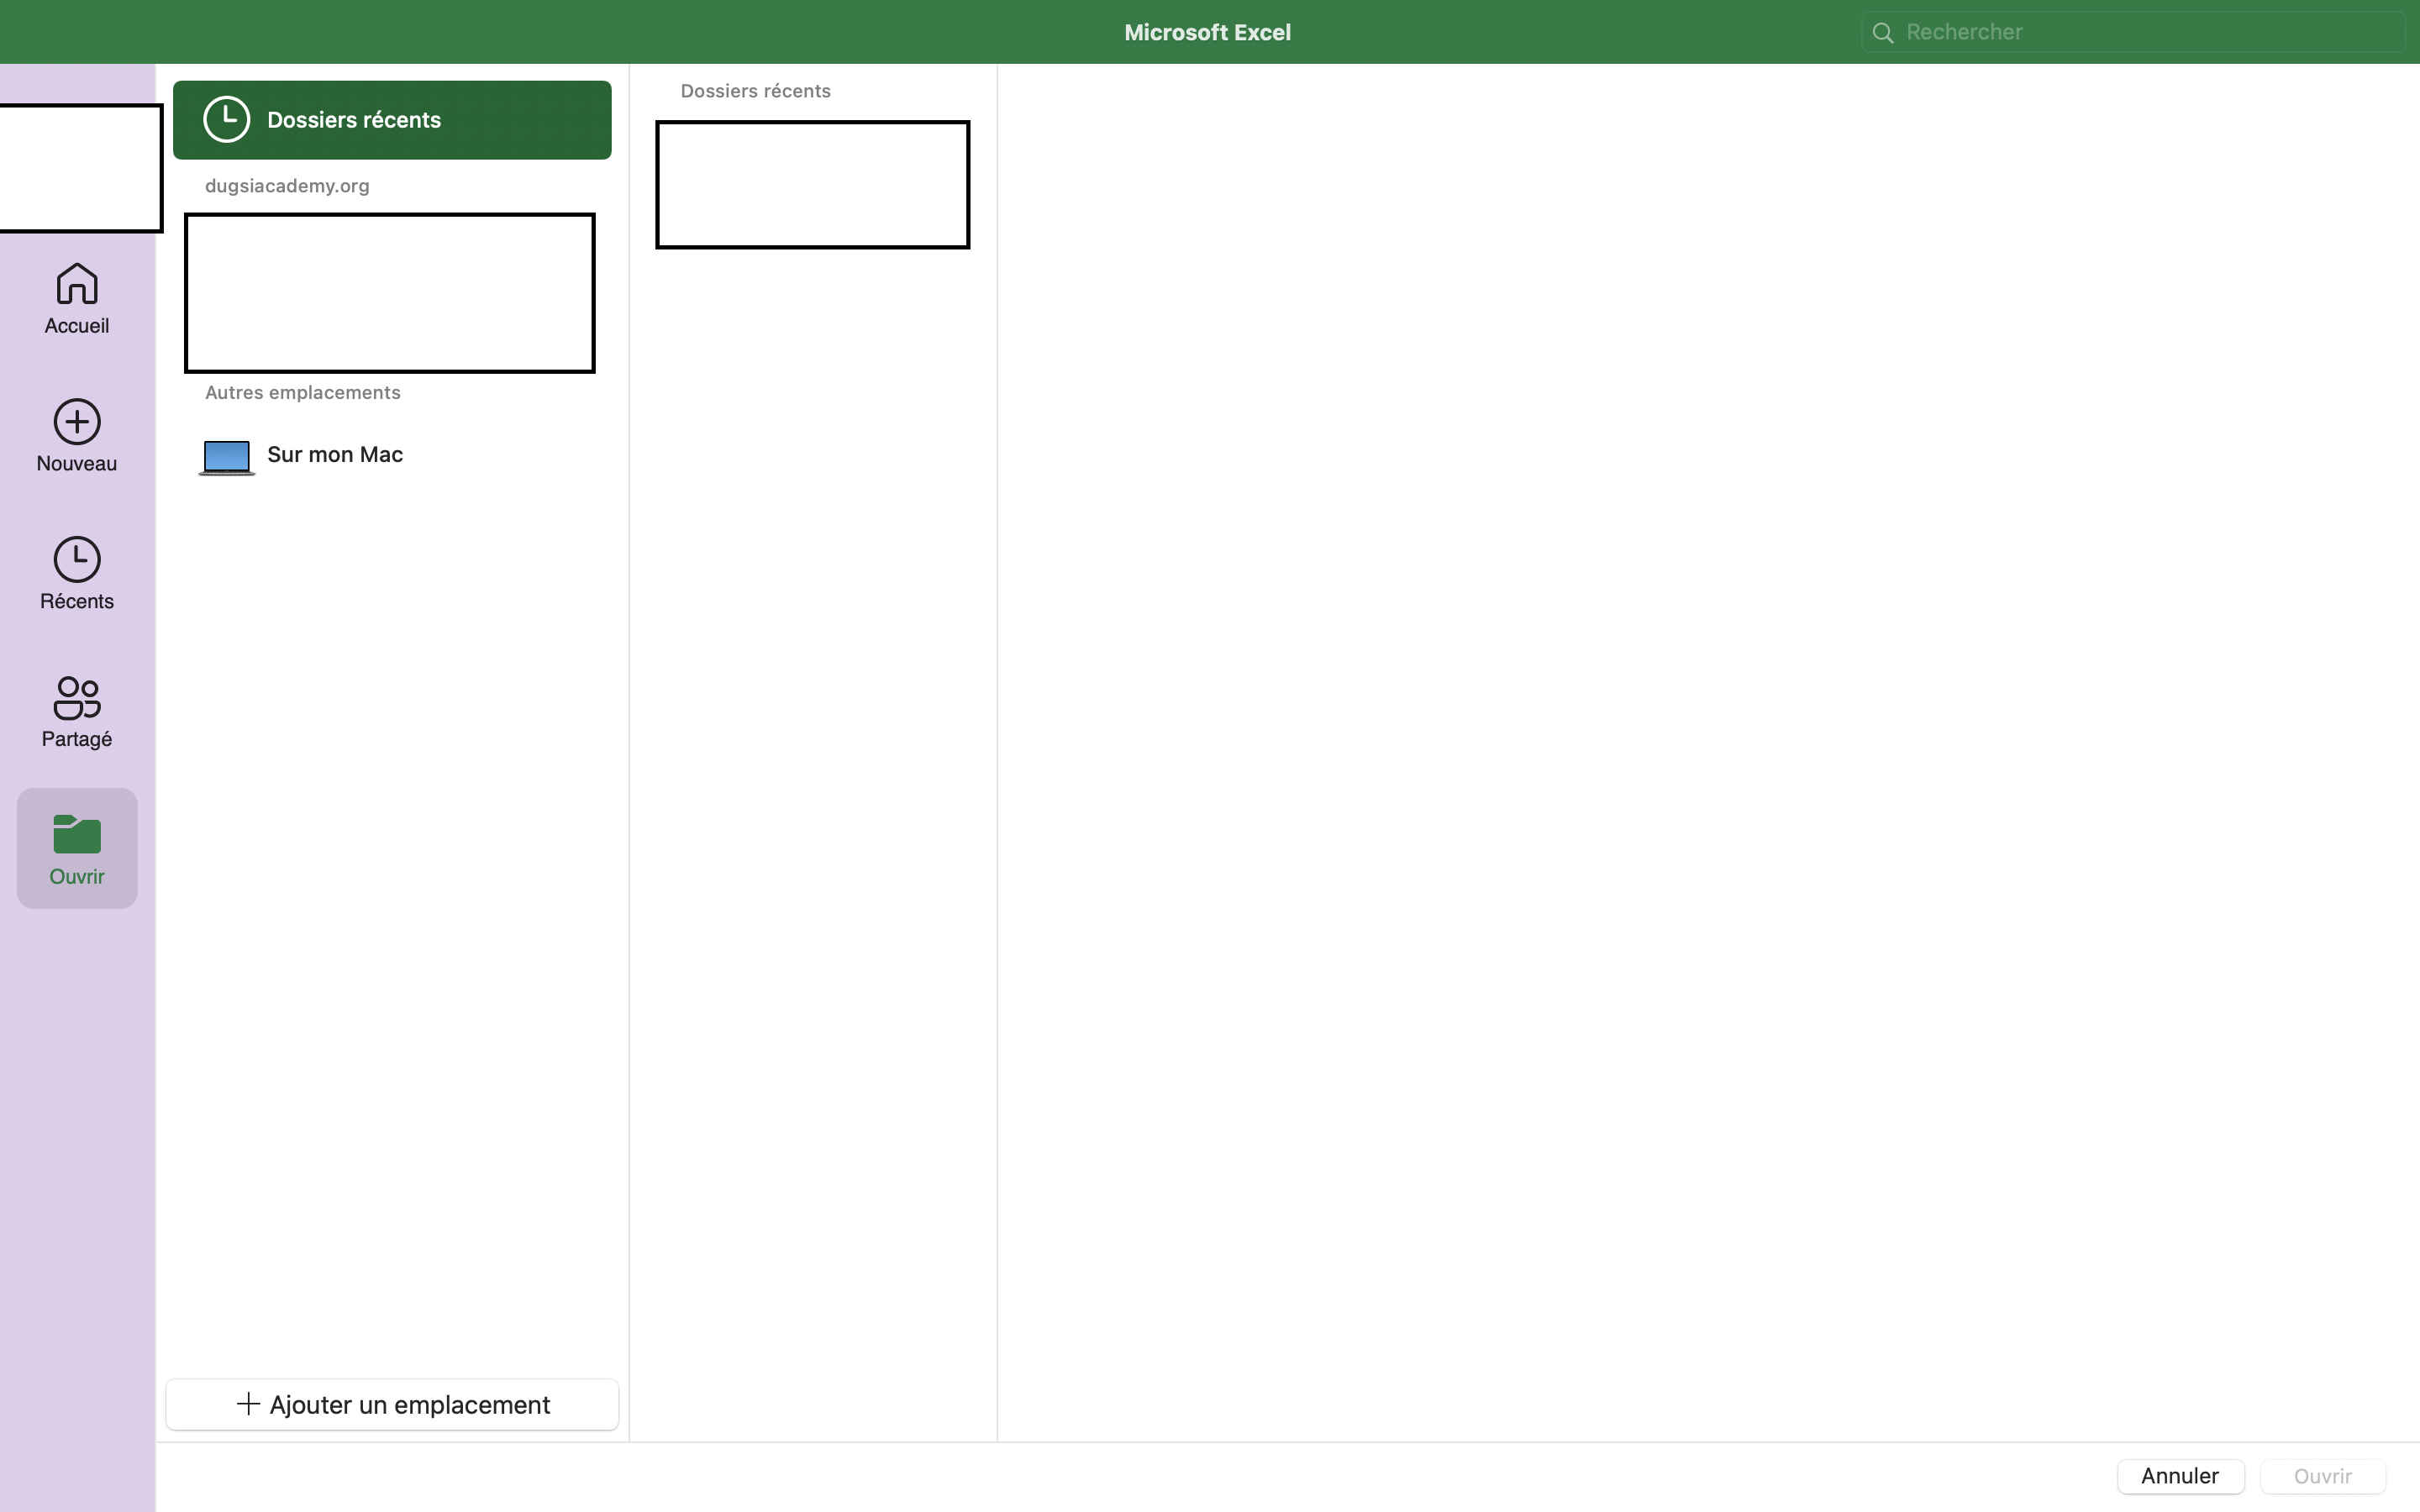Click the clock icon in Dossiers récents
Image resolution: width=2420 pixels, height=1512 pixels.
[227, 120]
